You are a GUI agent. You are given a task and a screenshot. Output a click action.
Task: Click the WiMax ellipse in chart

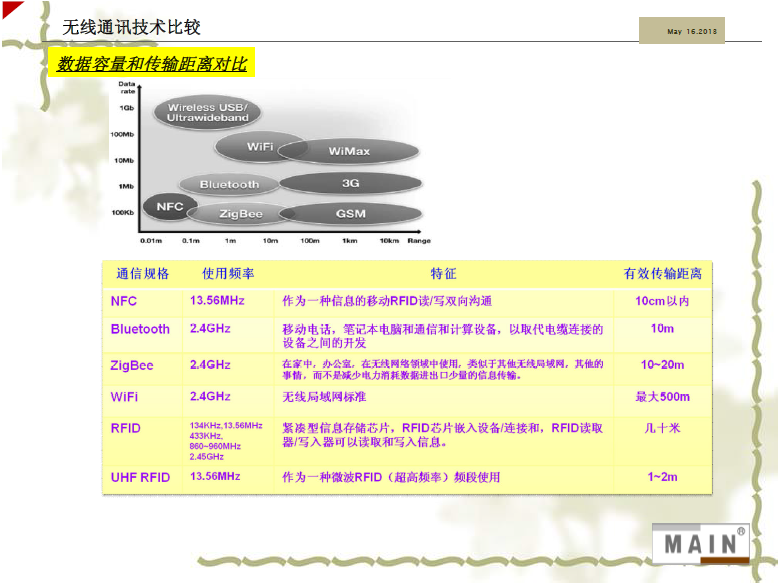point(349,151)
